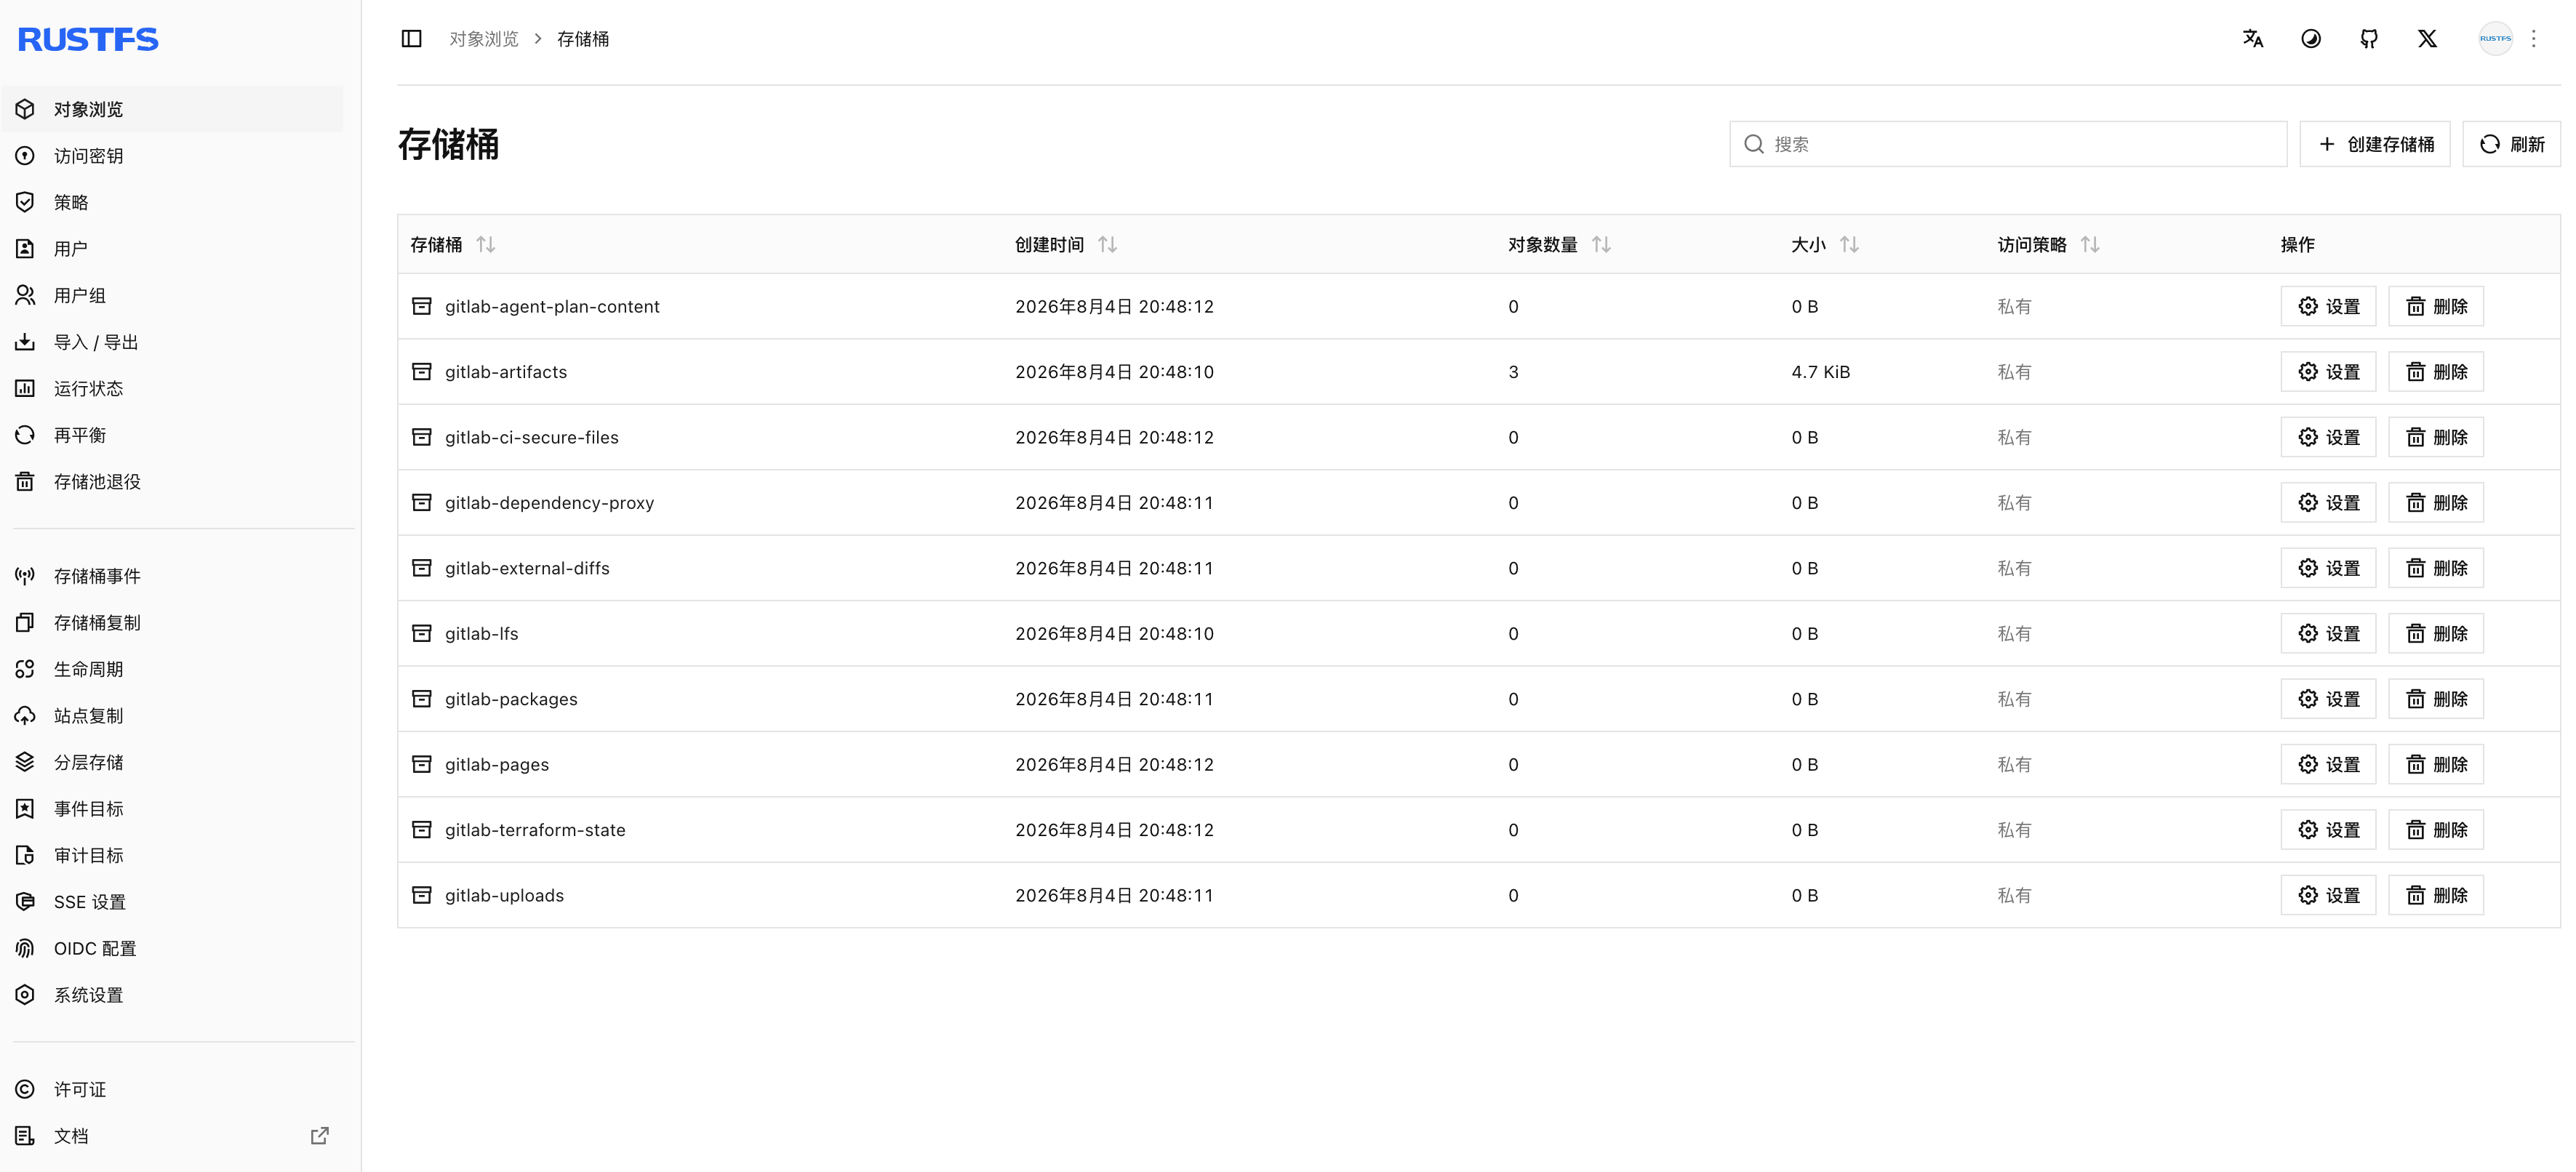Focus the 搜索 search field
Screen dimensions: 2576x1172
tap(2008, 144)
